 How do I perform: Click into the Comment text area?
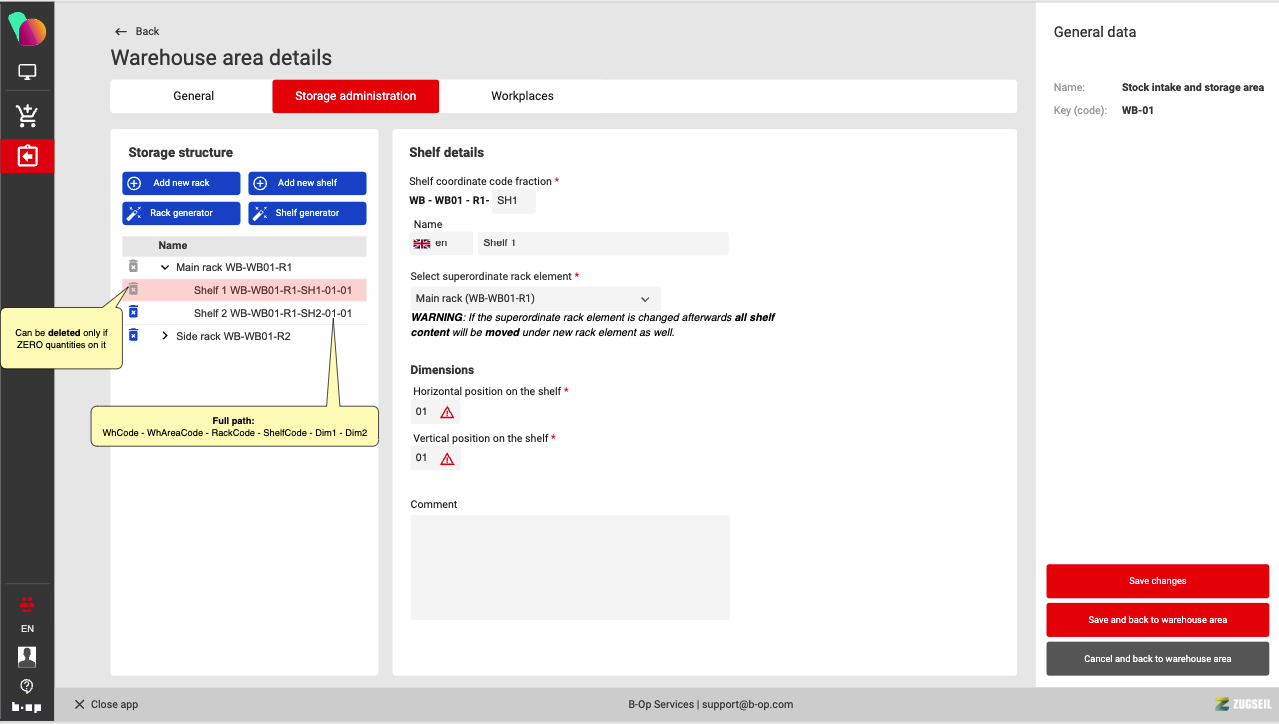tap(569, 567)
